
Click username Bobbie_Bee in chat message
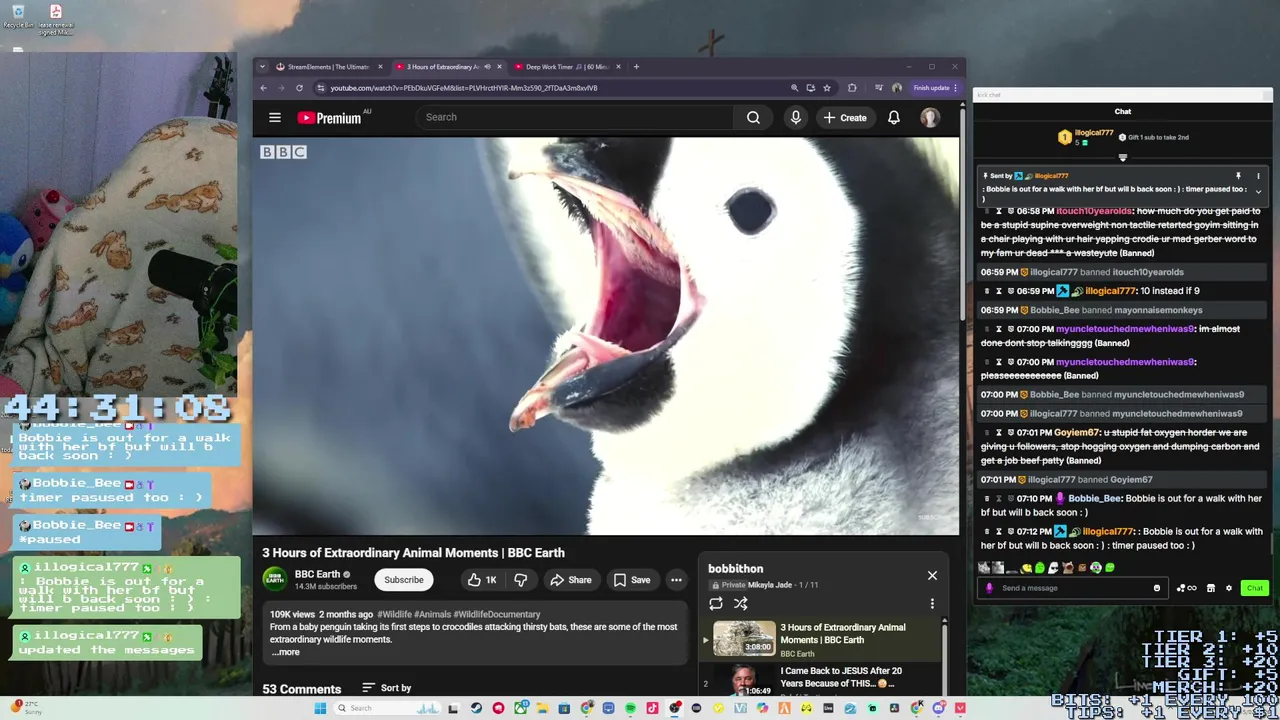pyautogui.click(x=1095, y=498)
